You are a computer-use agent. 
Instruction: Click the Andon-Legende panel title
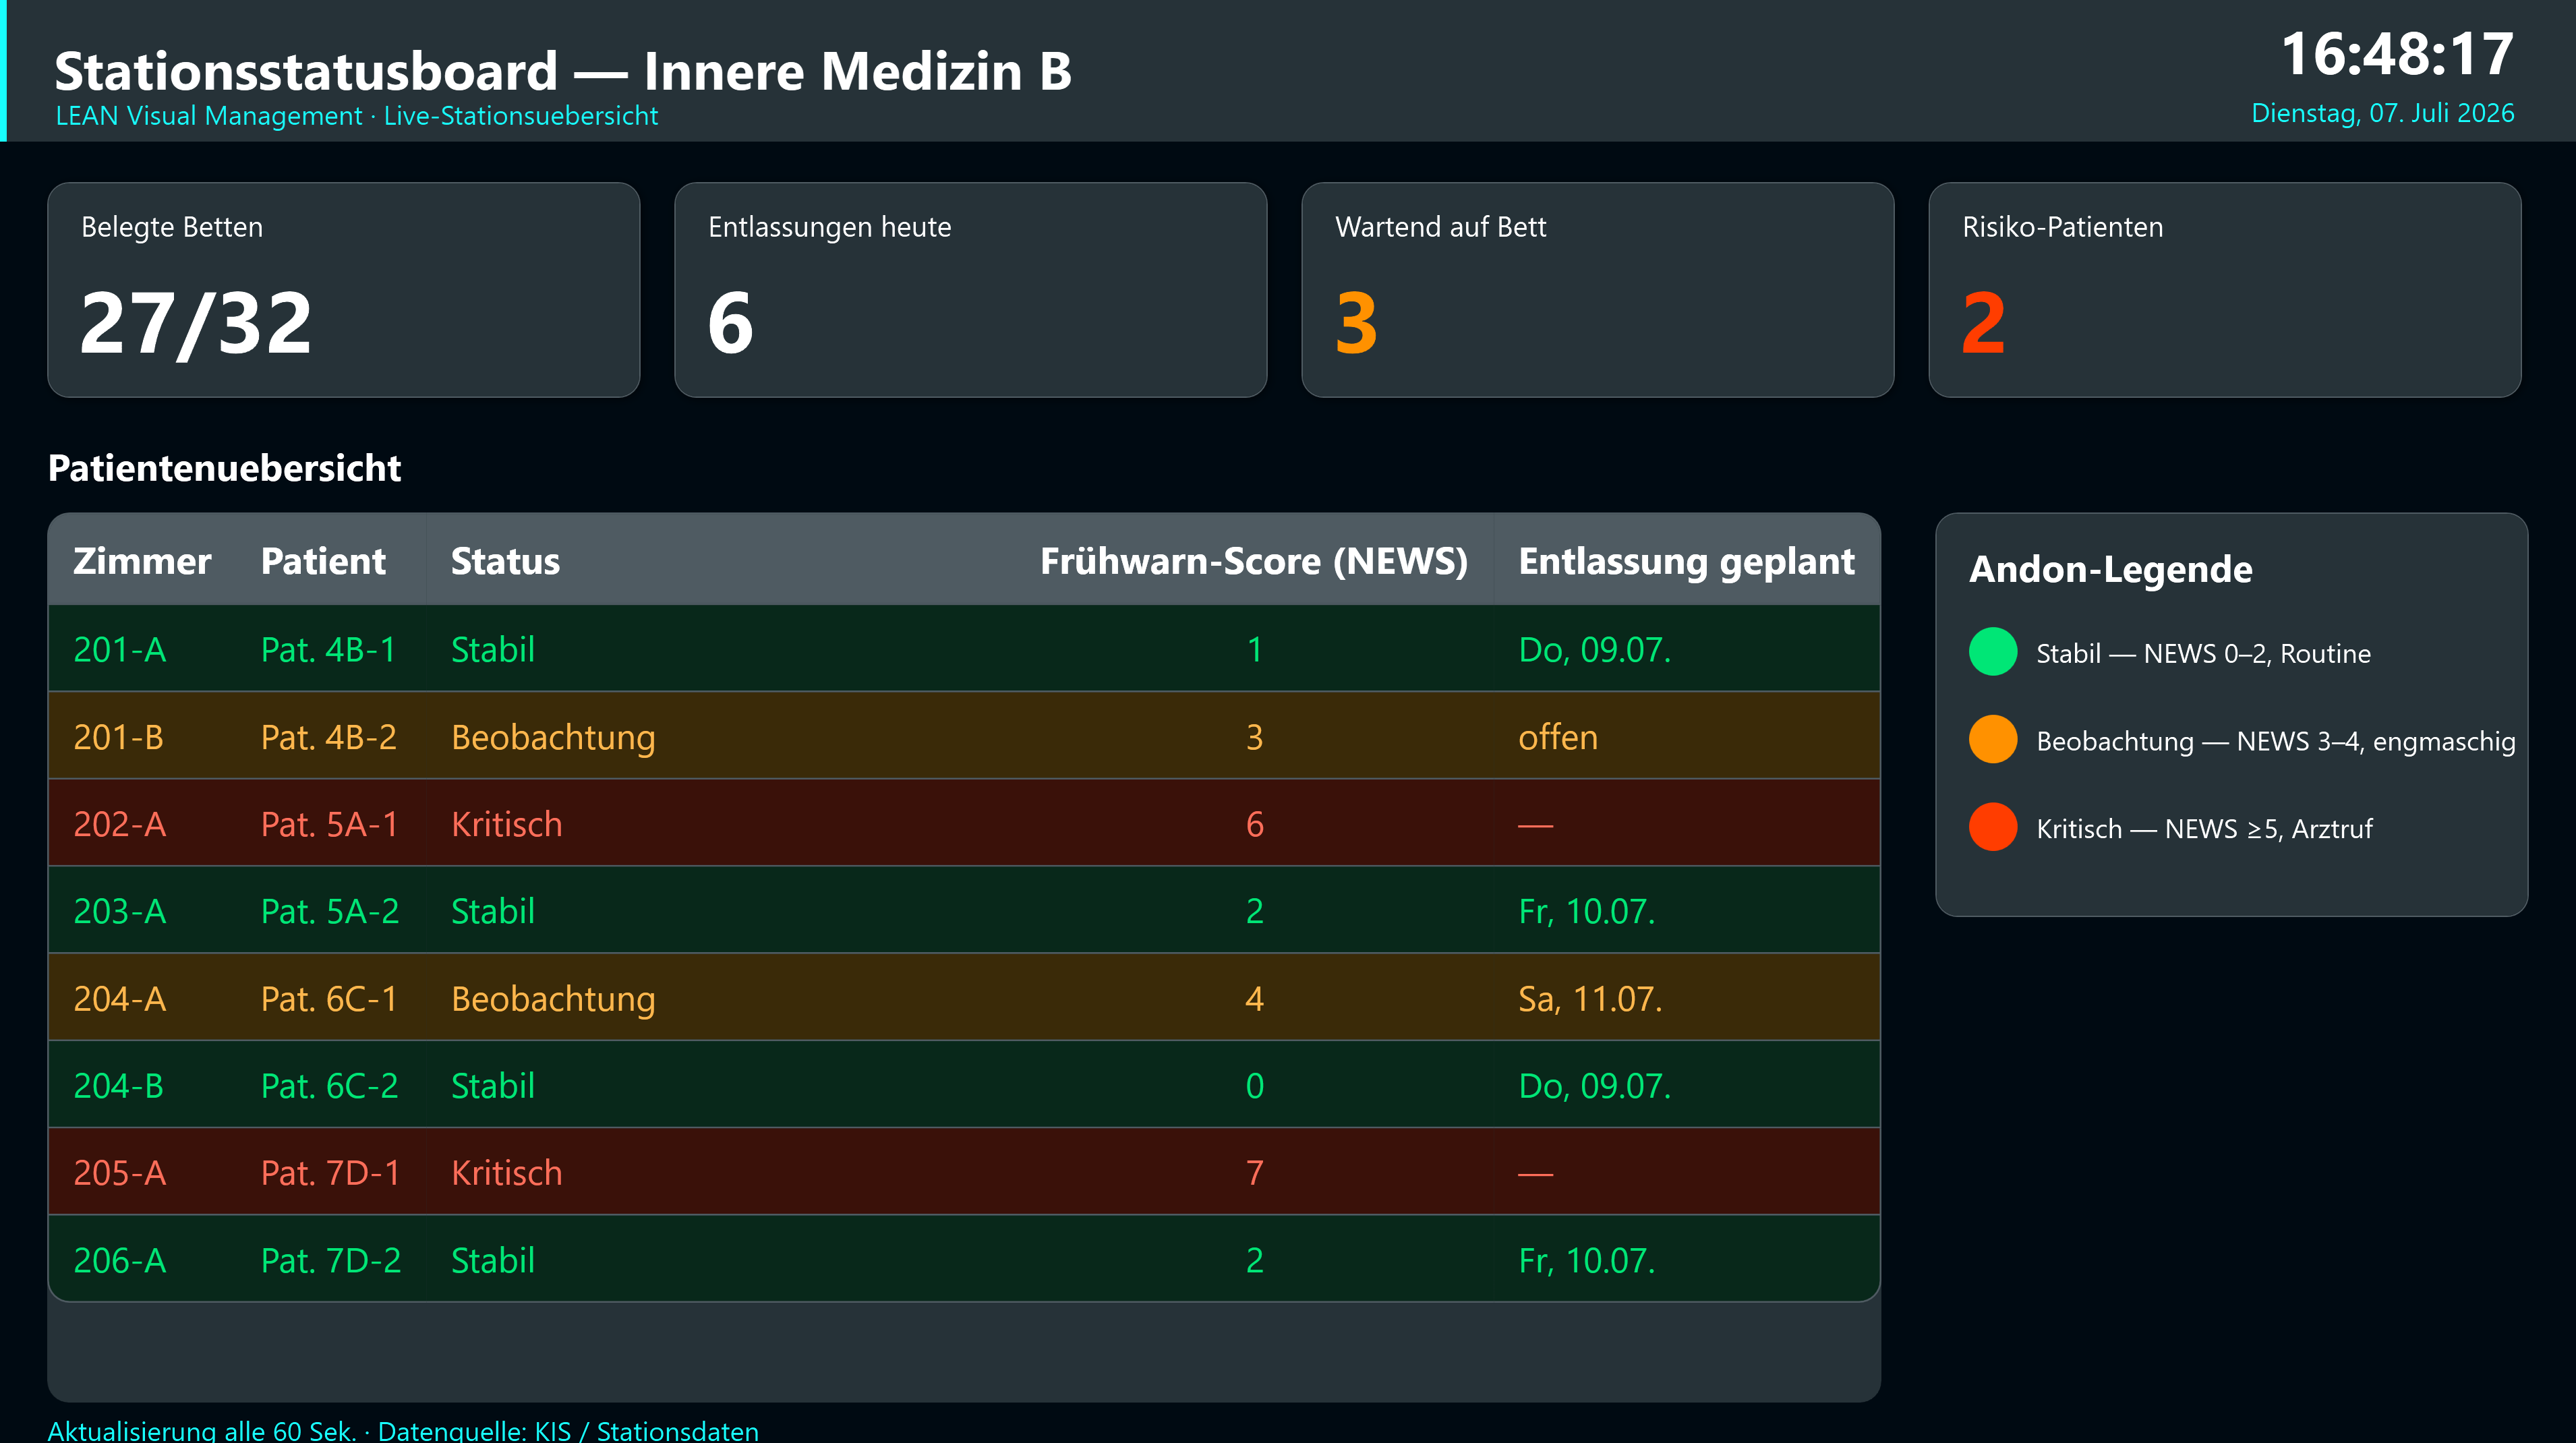[2110, 569]
